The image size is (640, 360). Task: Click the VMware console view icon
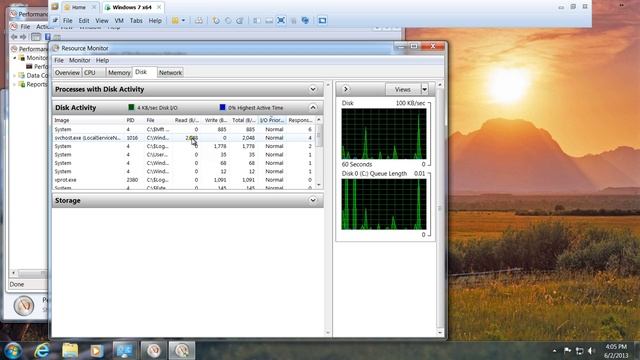305,20
